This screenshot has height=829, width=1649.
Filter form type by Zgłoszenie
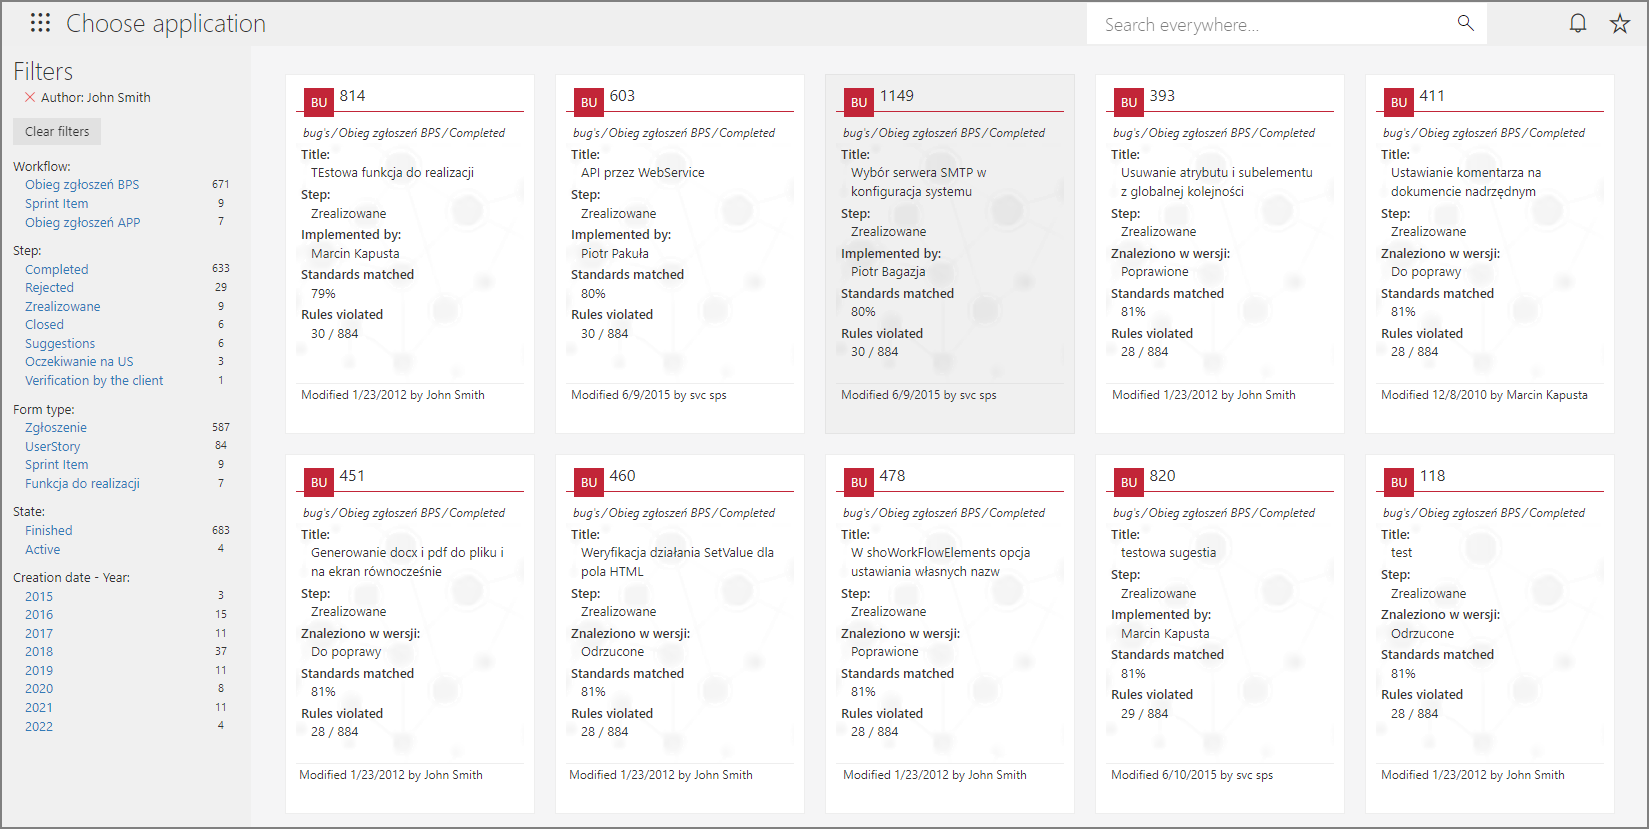[x=56, y=427]
